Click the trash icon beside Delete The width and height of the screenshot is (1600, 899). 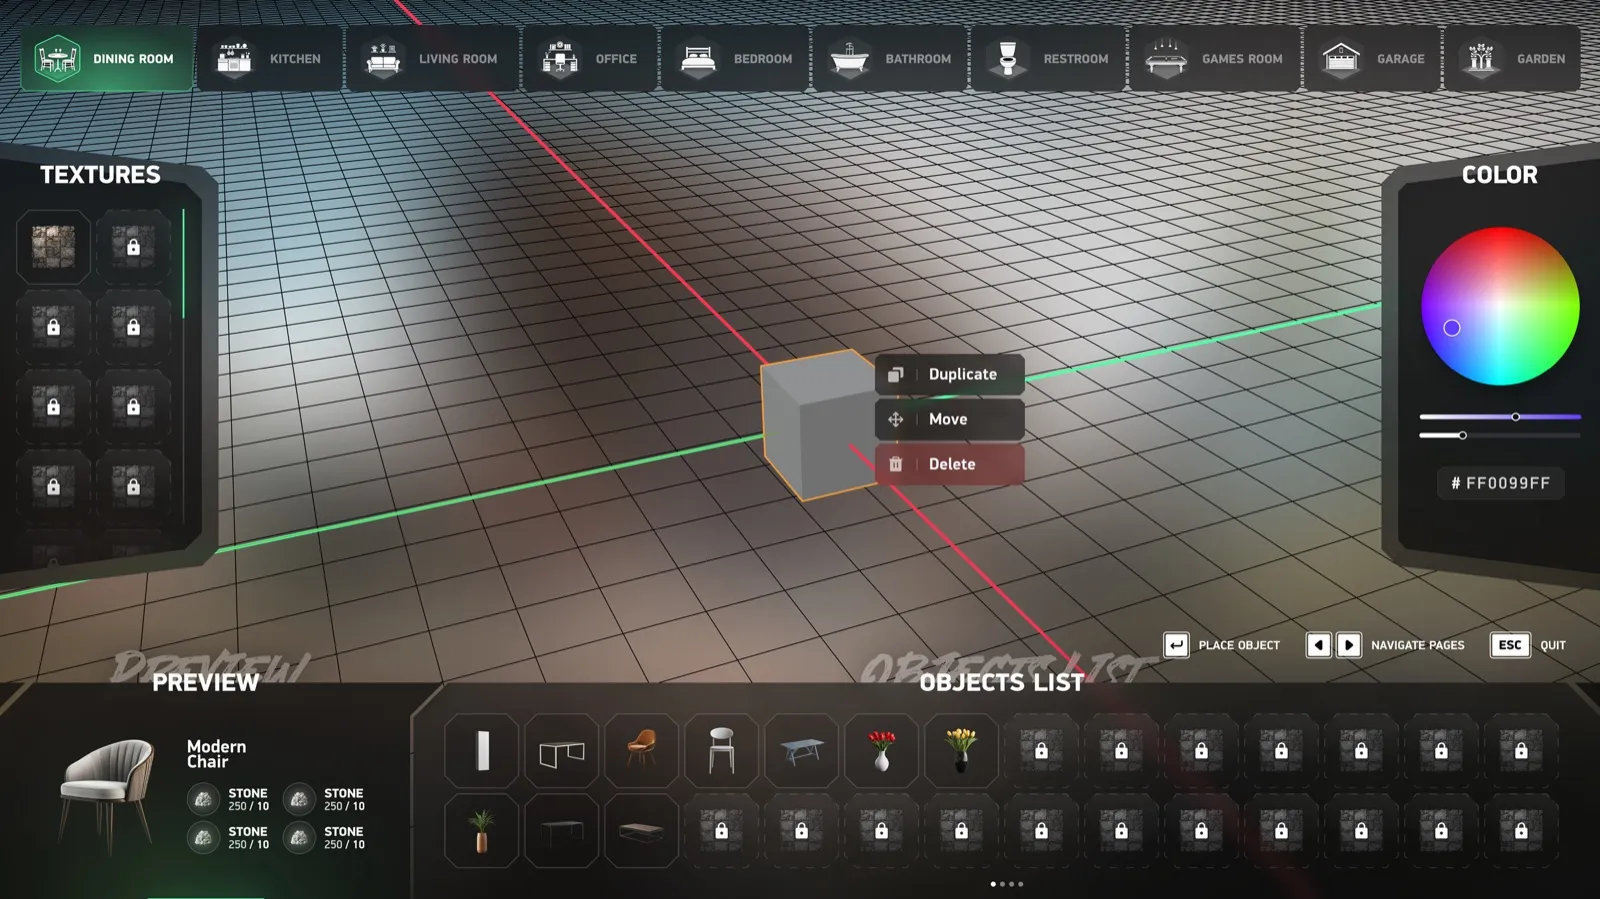click(896, 464)
